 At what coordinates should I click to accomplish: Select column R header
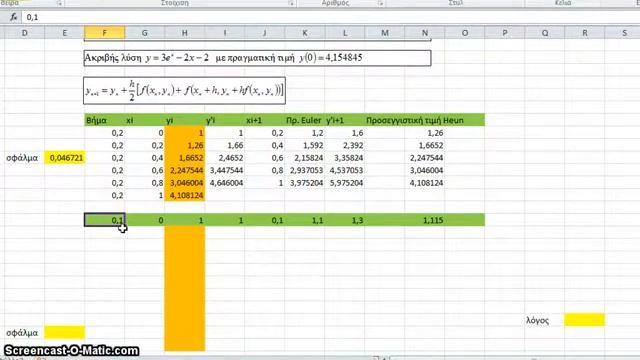click(x=584, y=33)
